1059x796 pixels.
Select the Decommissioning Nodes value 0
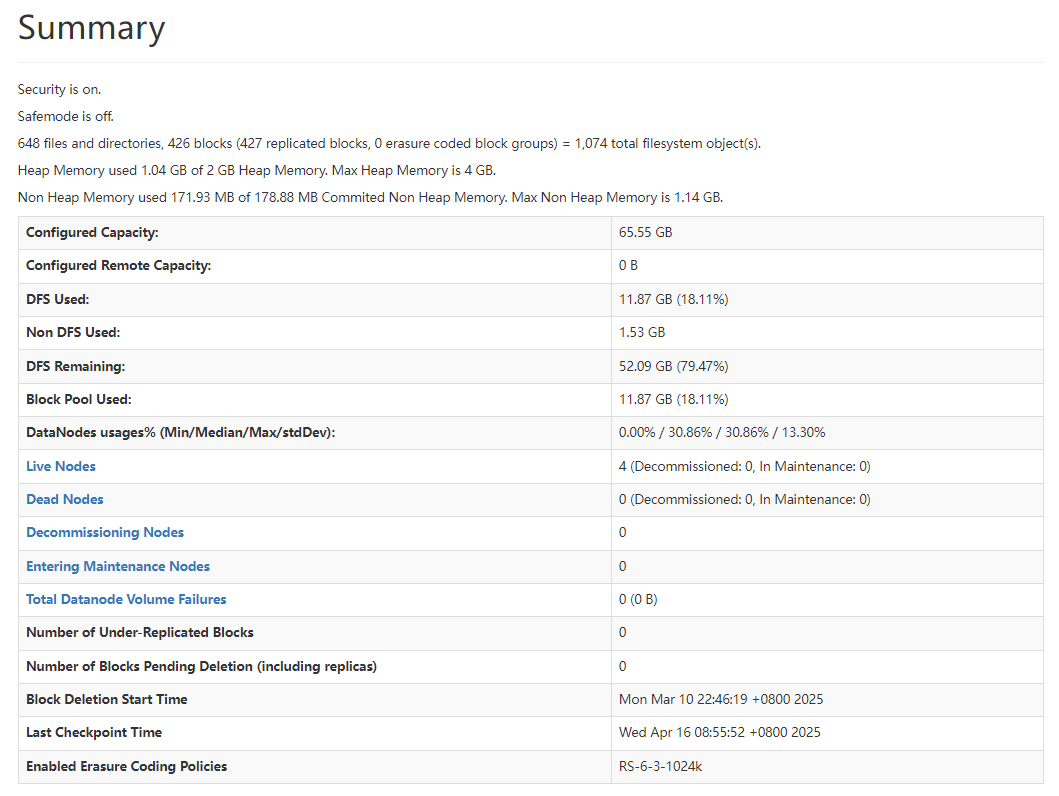tap(623, 533)
